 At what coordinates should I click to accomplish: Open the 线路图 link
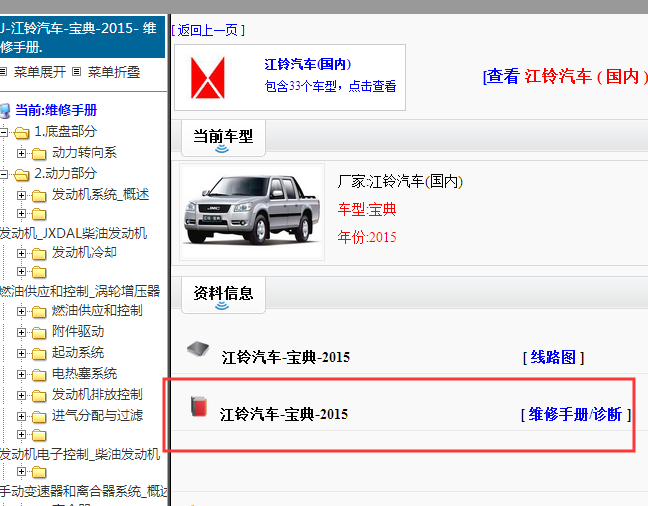tap(553, 357)
